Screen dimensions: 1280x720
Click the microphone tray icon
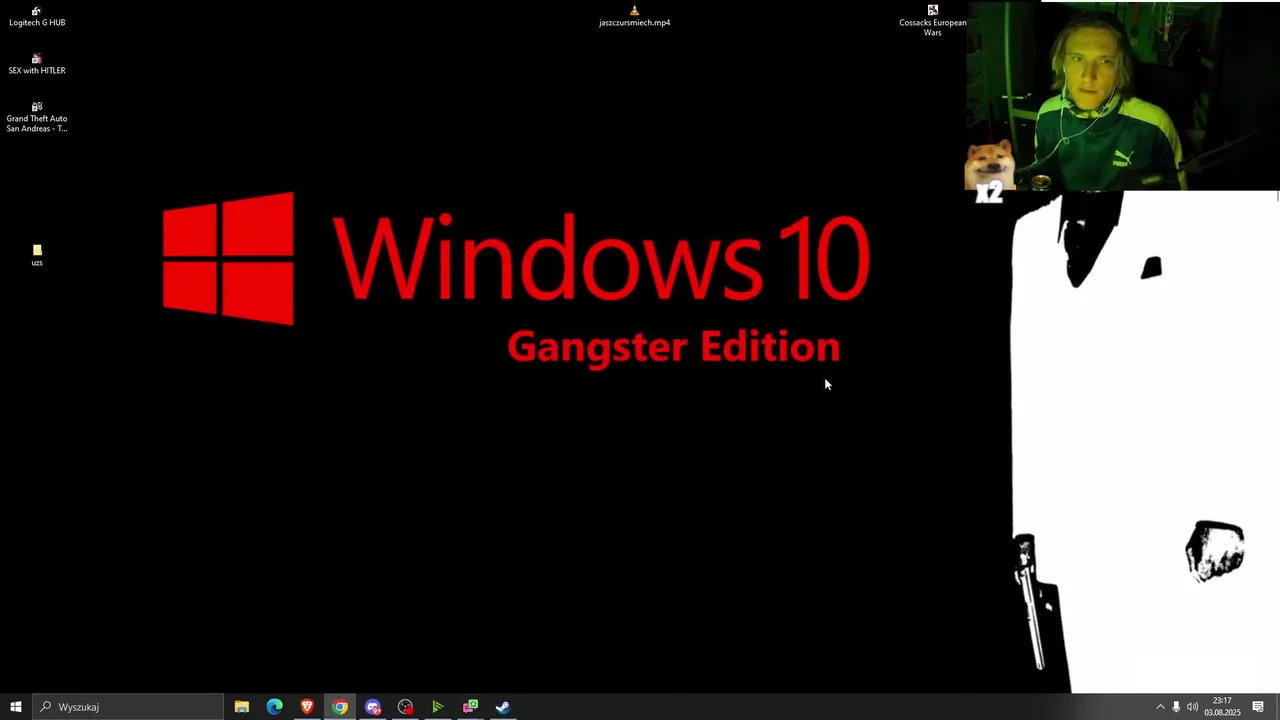1176,707
